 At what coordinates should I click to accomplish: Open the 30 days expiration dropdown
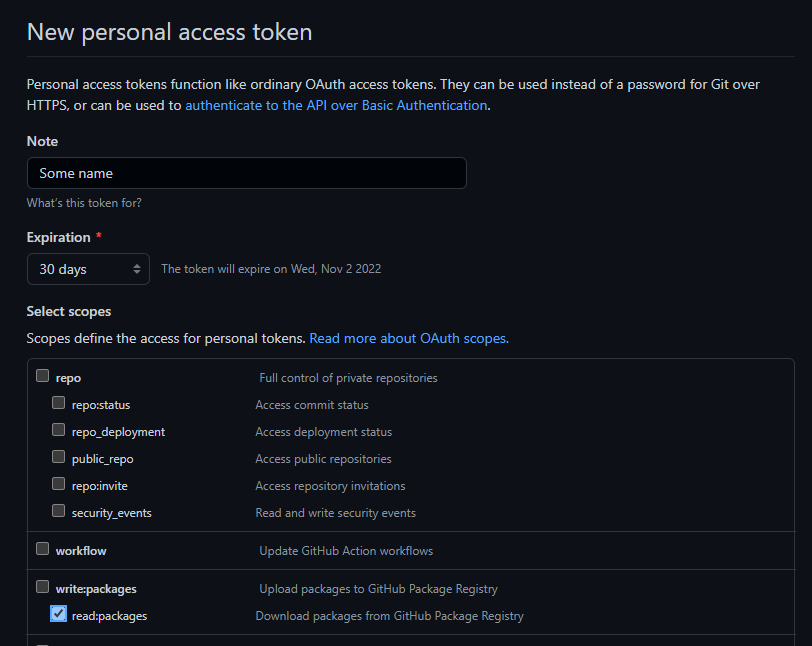[88, 269]
